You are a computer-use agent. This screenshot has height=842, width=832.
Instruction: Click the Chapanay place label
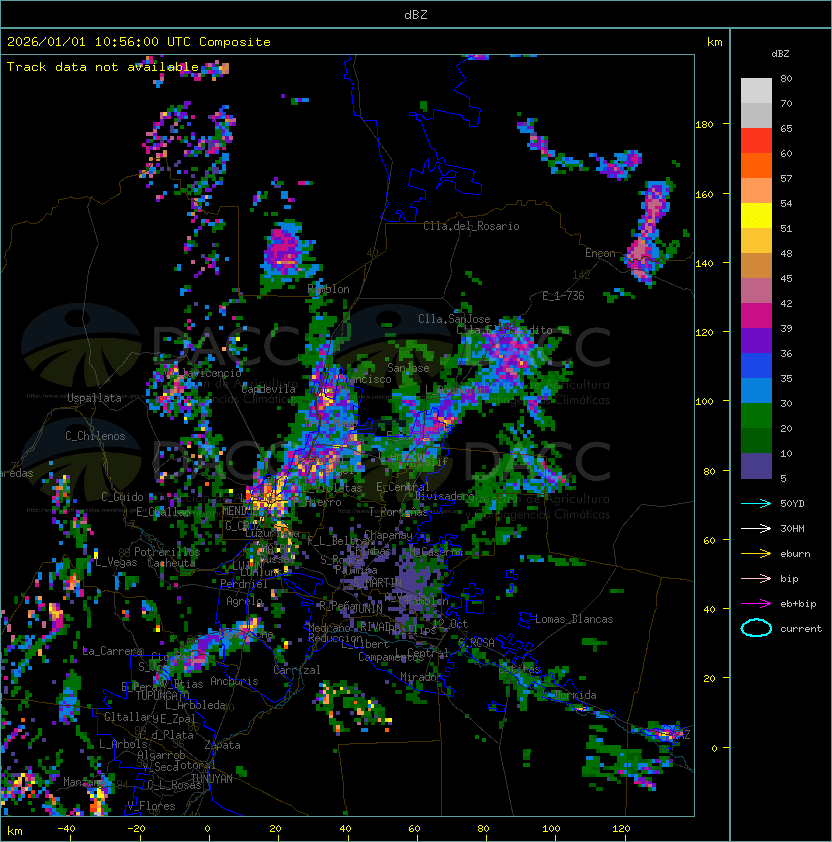coord(388,535)
